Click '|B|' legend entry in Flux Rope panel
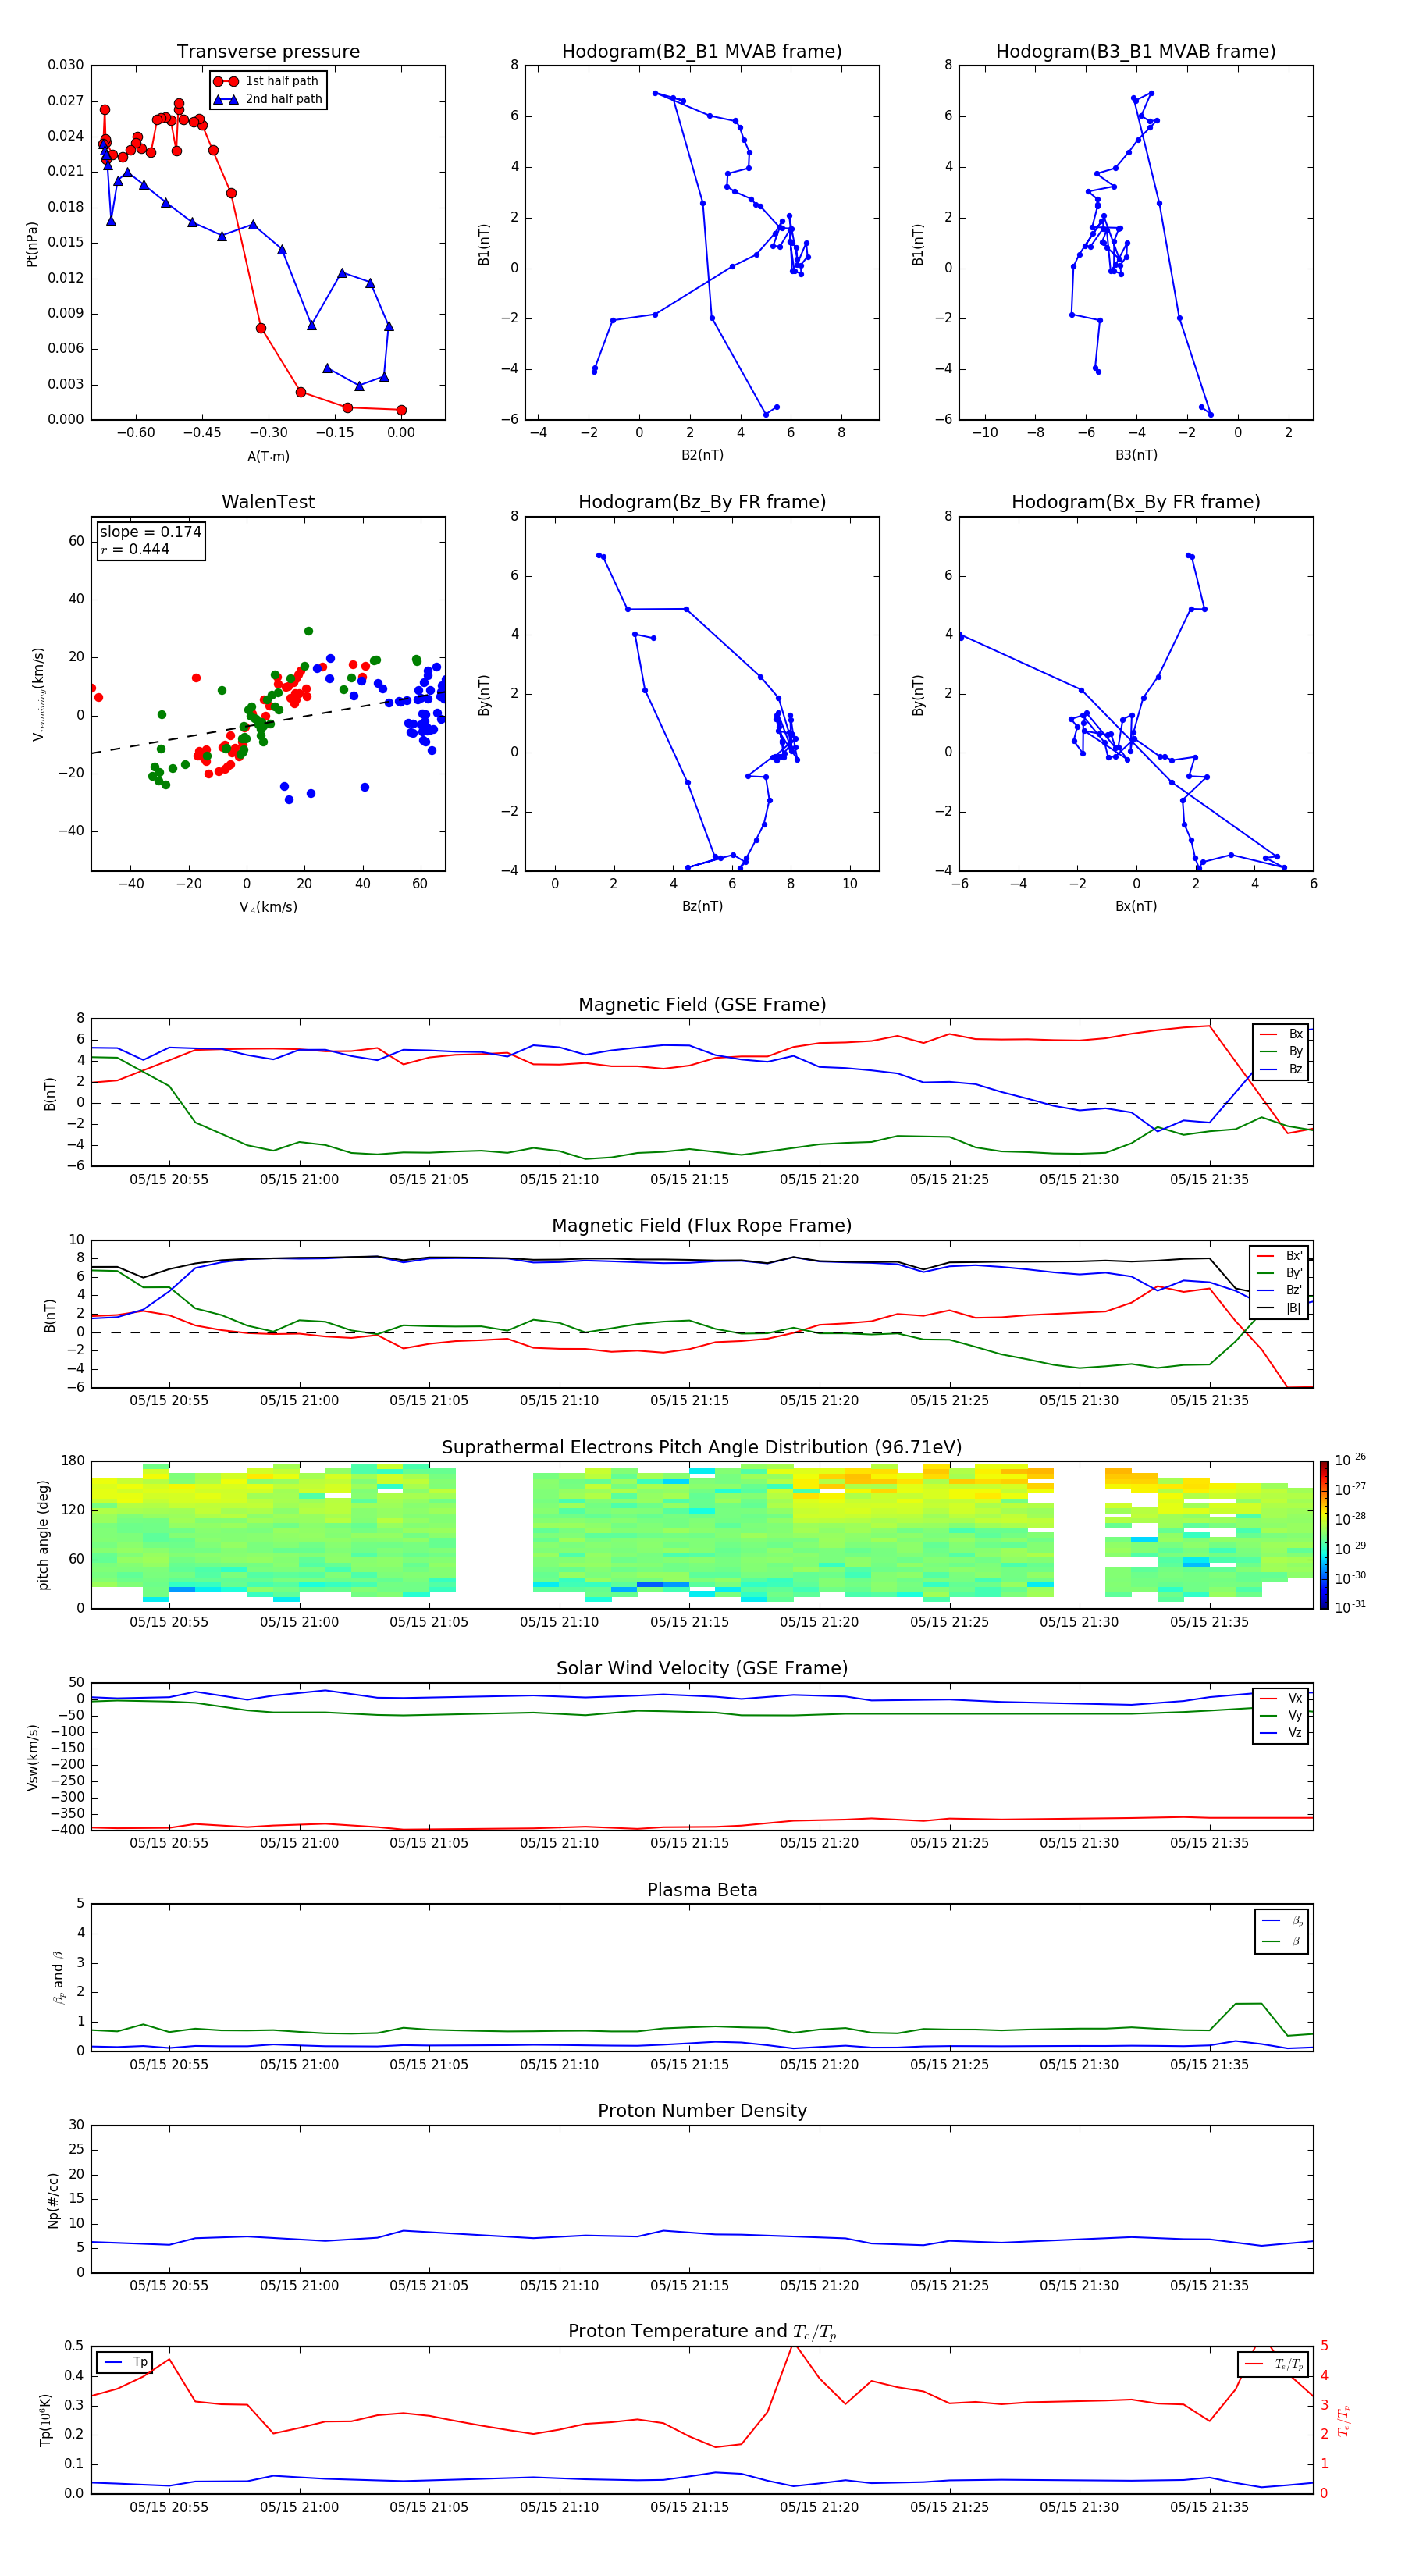Image resolution: width=1405 pixels, height=2576 pixels. (1279, 1308)
